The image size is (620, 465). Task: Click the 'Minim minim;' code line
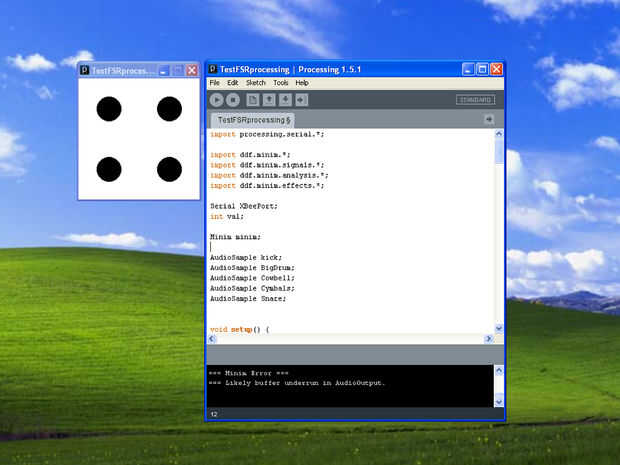tap(235, 237)
